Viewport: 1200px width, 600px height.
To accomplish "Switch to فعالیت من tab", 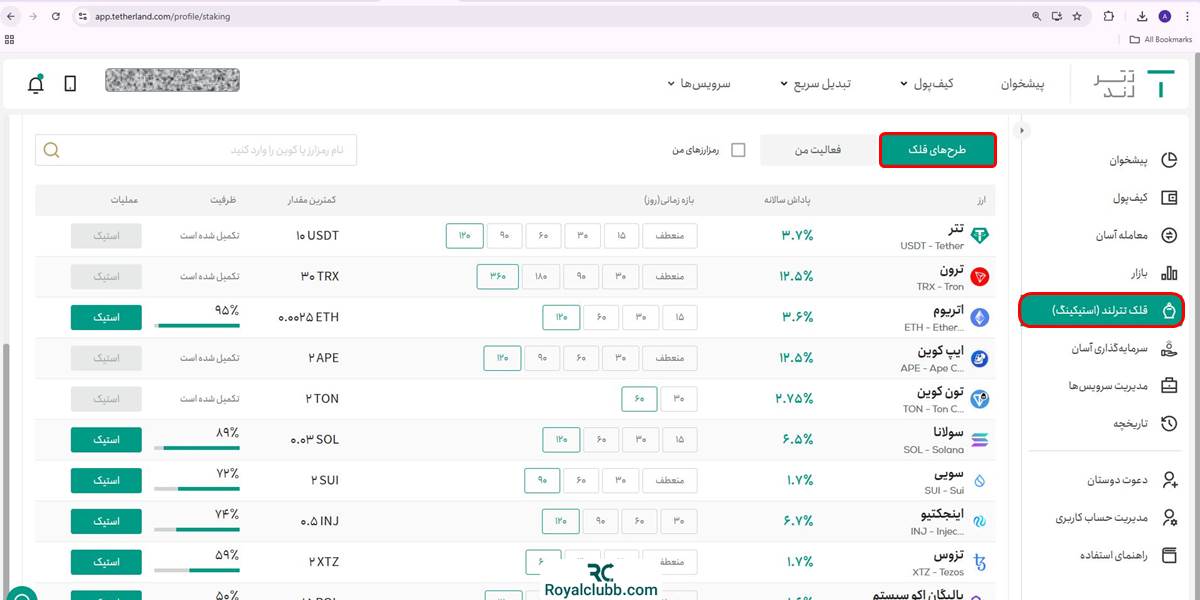I will coord(818,150).
